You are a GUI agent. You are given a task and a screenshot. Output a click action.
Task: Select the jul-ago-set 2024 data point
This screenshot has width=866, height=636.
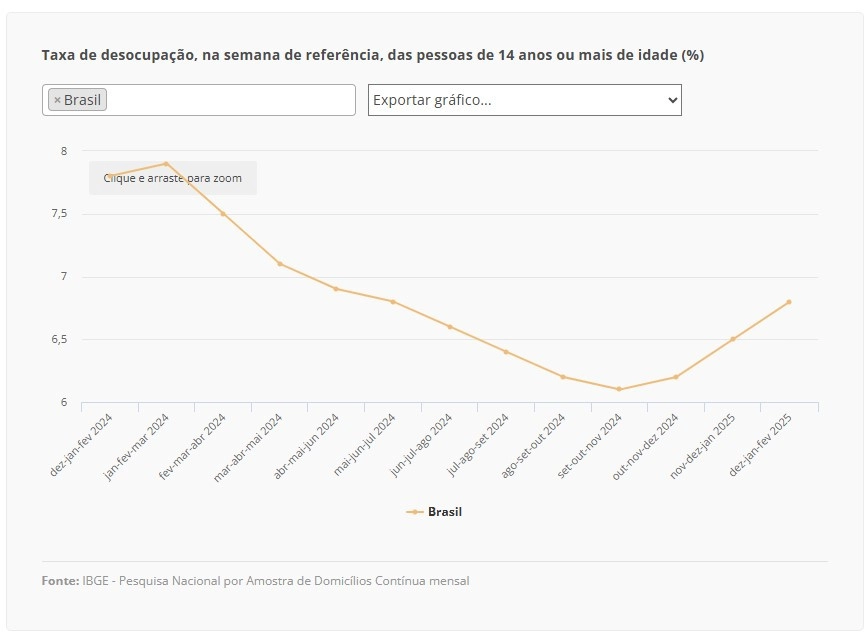tap(506, 352)
